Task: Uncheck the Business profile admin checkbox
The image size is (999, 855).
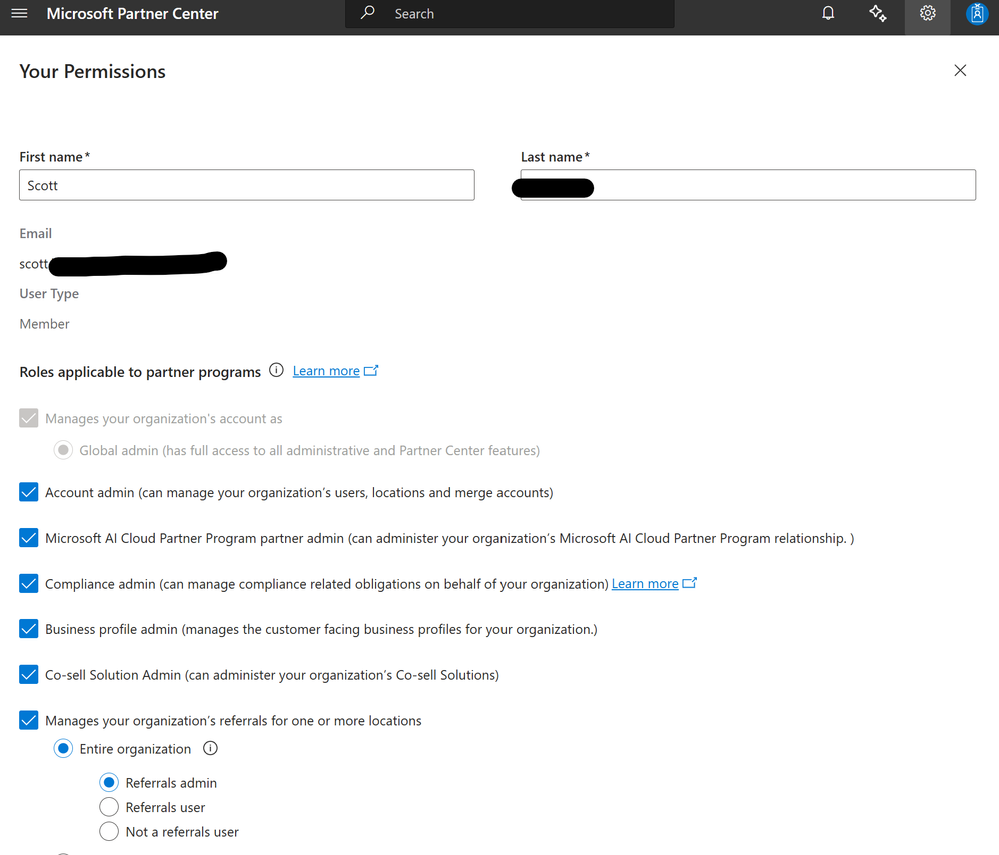Action: pos(29,629)
